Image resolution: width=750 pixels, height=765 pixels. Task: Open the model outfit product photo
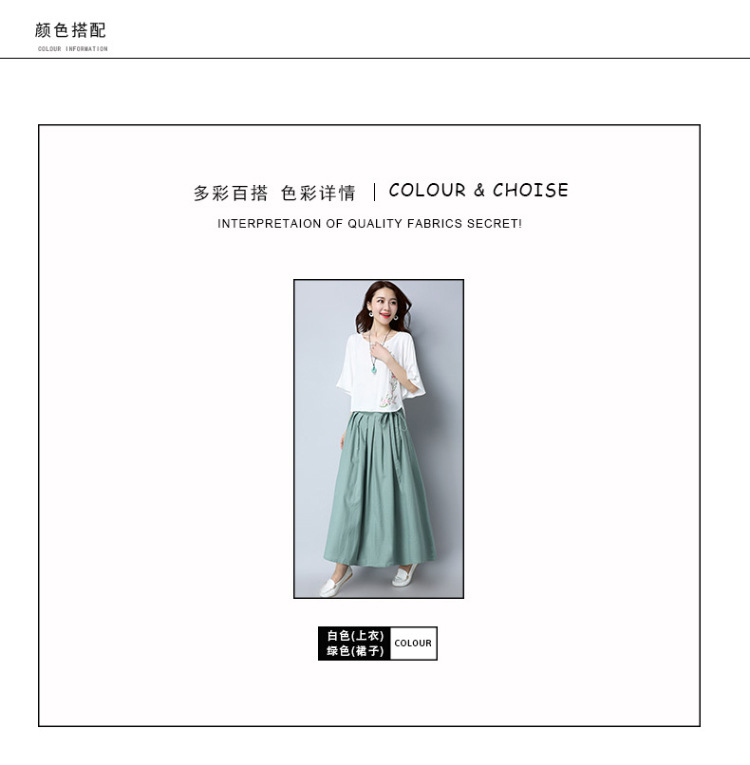(379, 439)
